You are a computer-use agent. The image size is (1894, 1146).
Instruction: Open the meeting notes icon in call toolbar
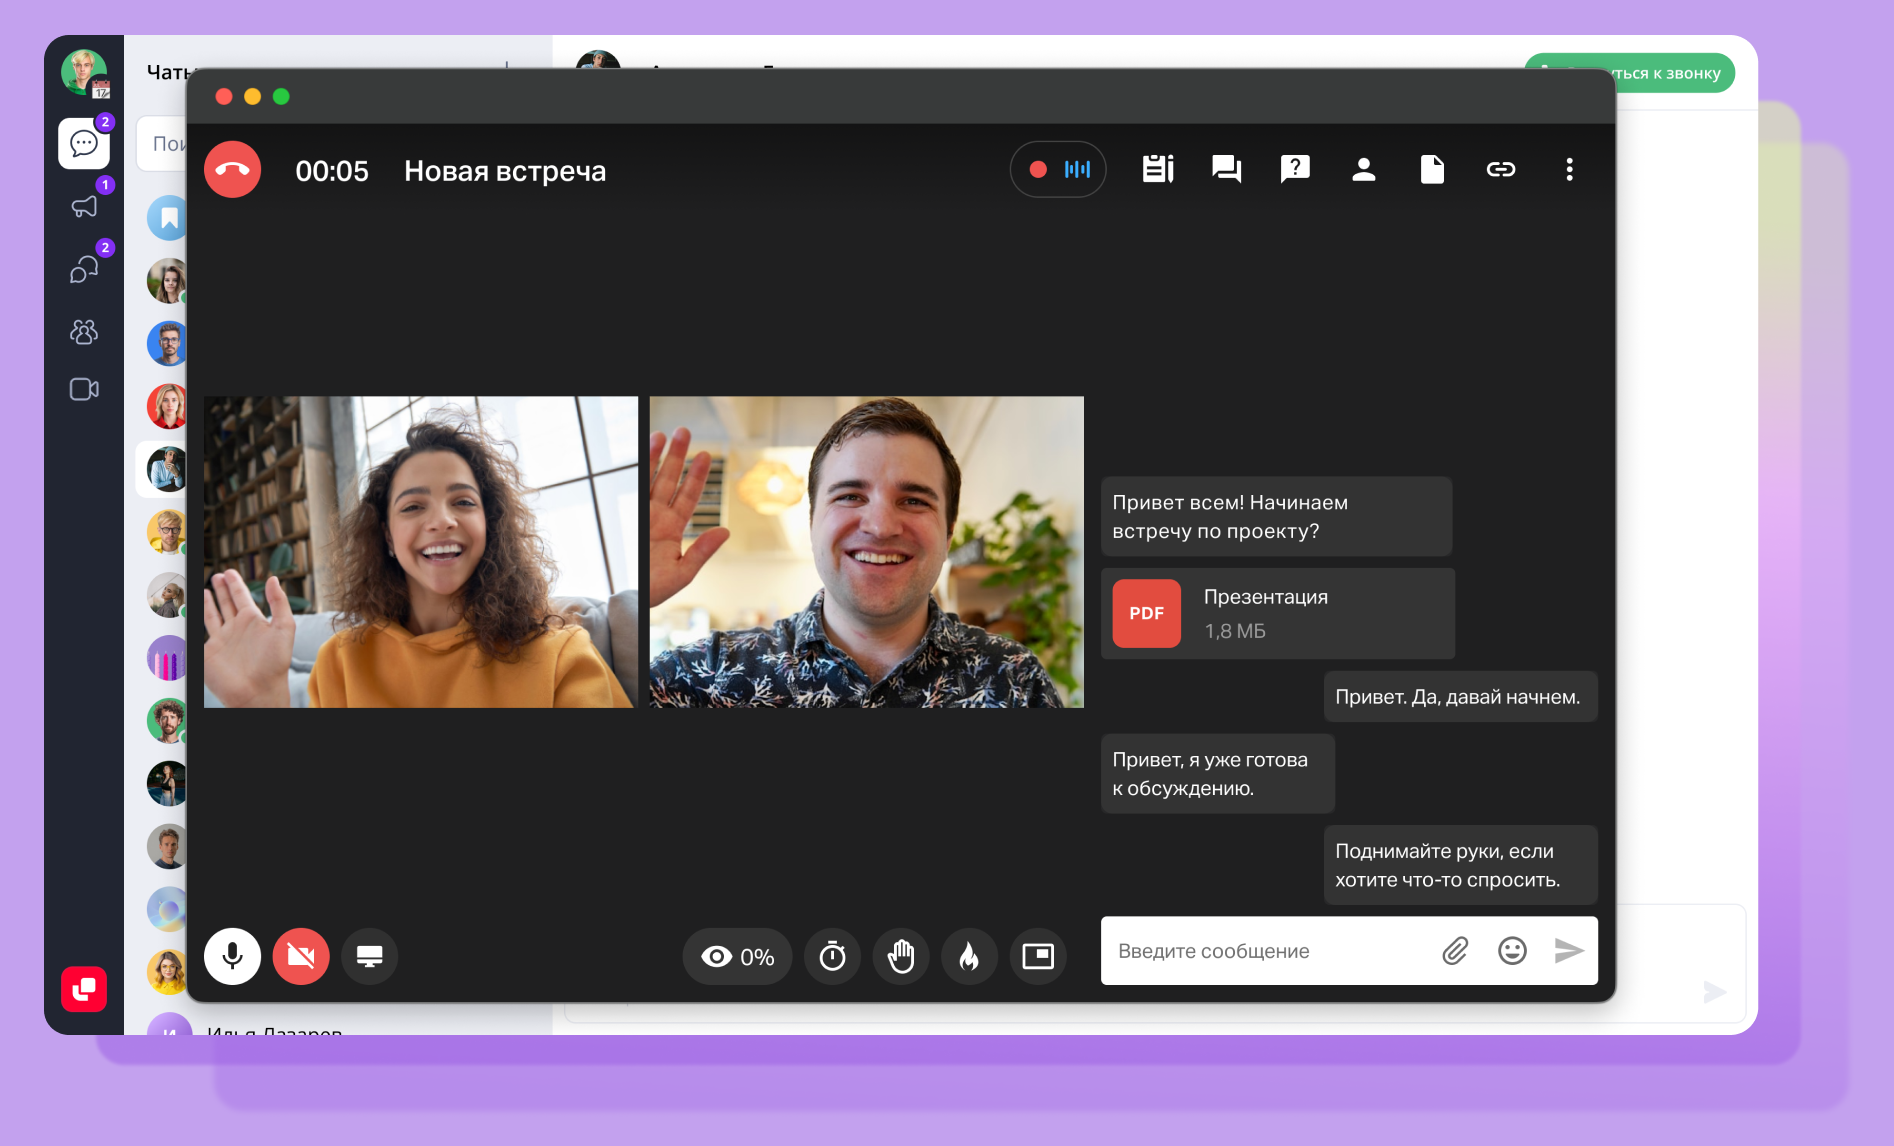click(x=1158, y=169)
